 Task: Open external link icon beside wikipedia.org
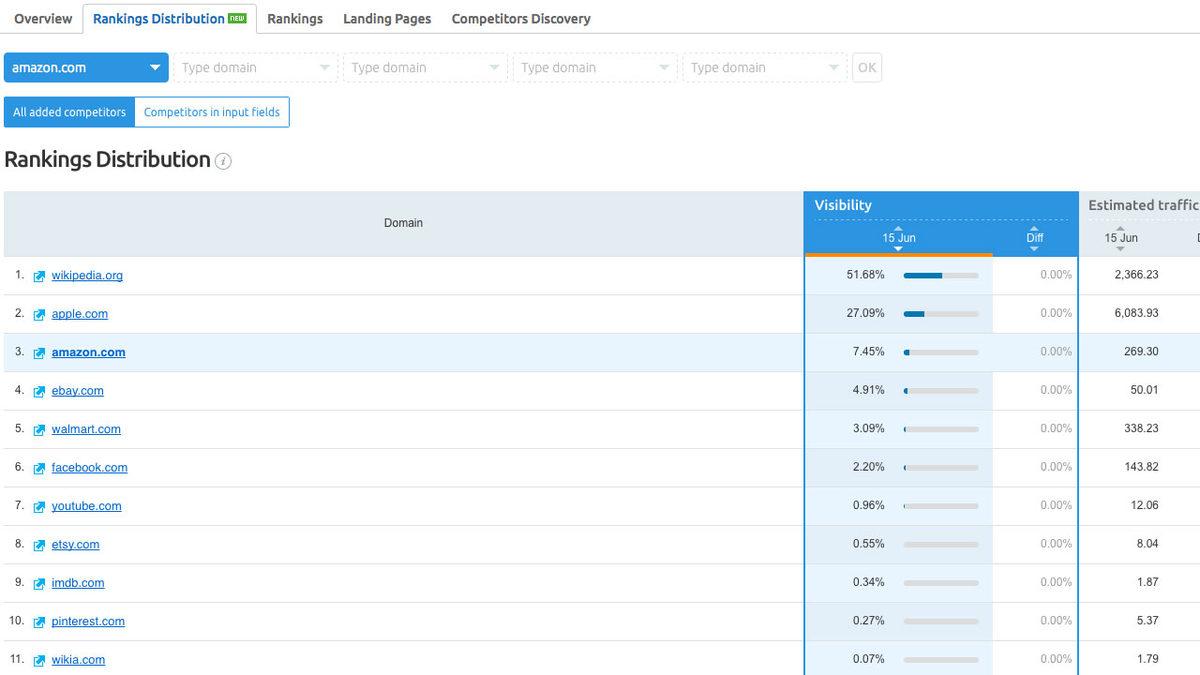tap(39, 276)
